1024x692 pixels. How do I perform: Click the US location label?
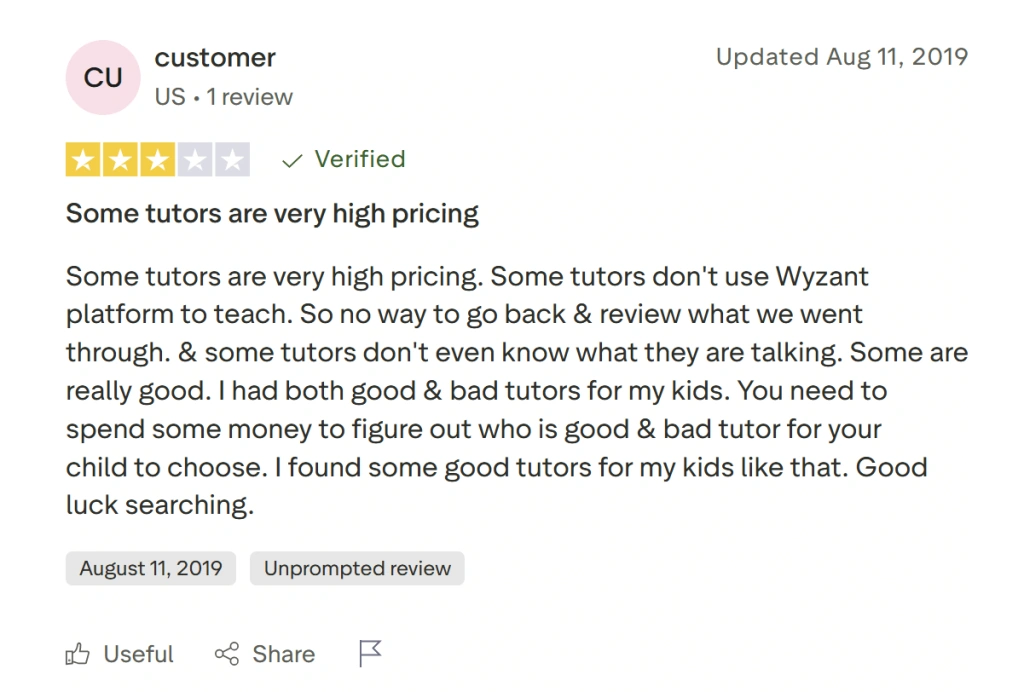click(170, 96)
